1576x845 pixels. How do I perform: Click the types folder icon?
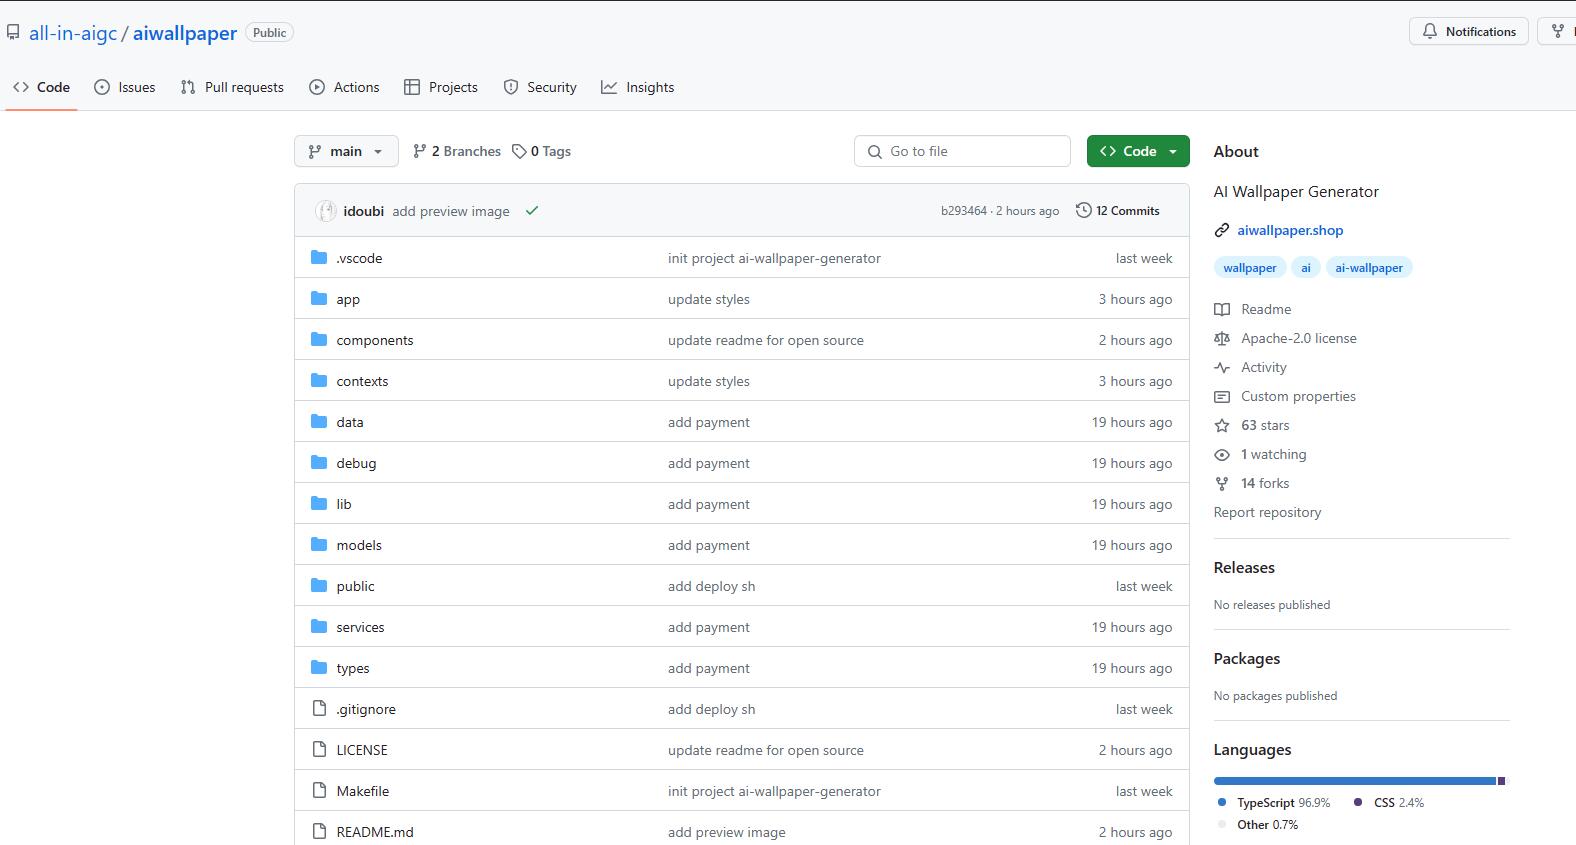pos(319,668)
